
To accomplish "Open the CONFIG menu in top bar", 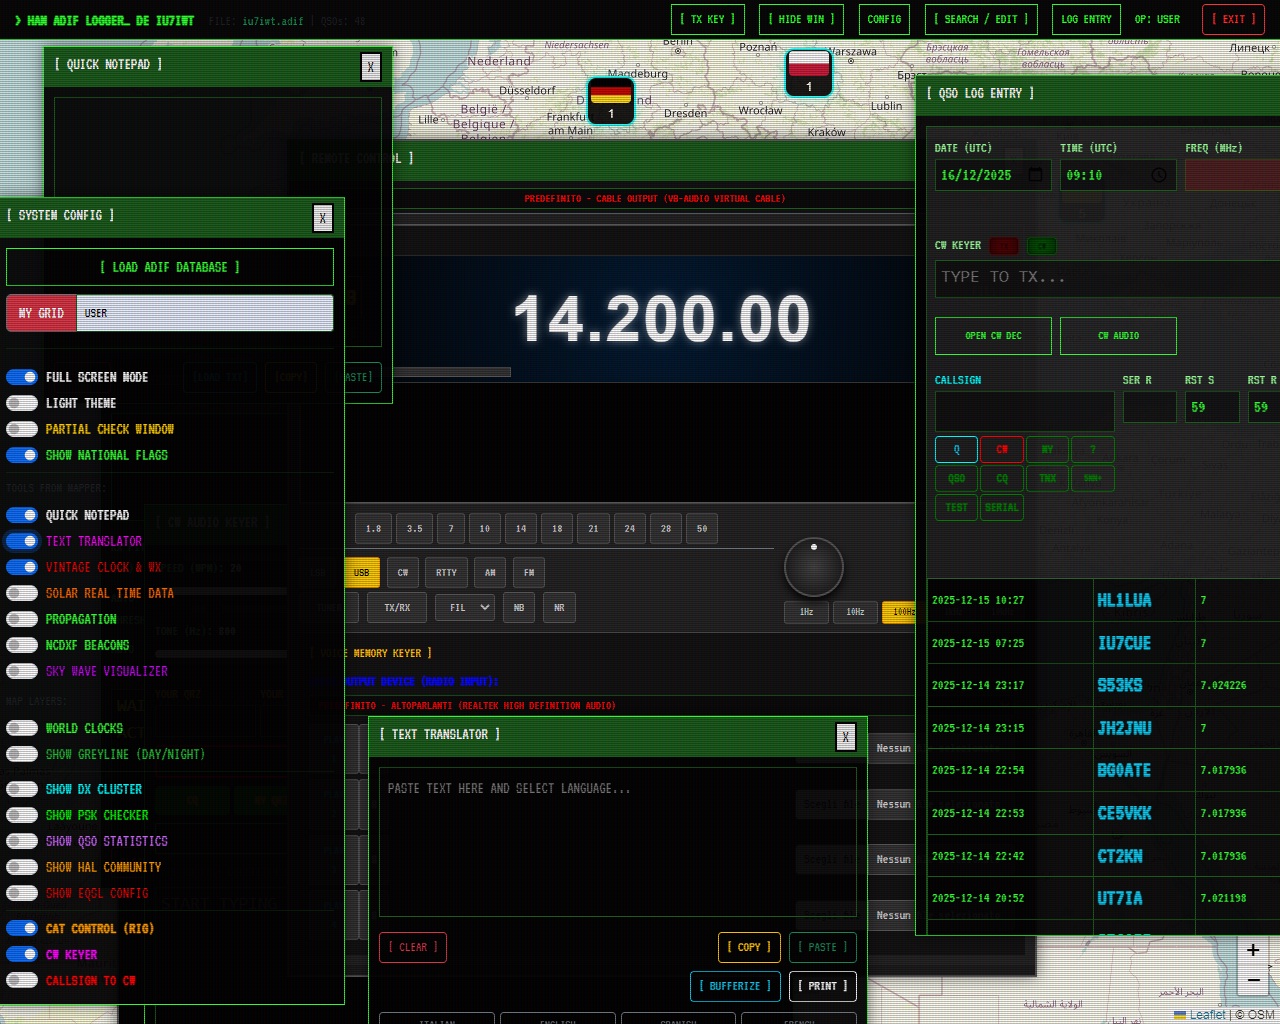I will [884, 19].
